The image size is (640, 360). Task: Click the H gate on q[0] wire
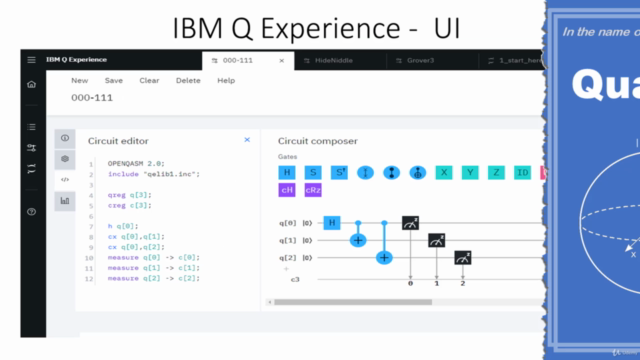coord(332,223)
